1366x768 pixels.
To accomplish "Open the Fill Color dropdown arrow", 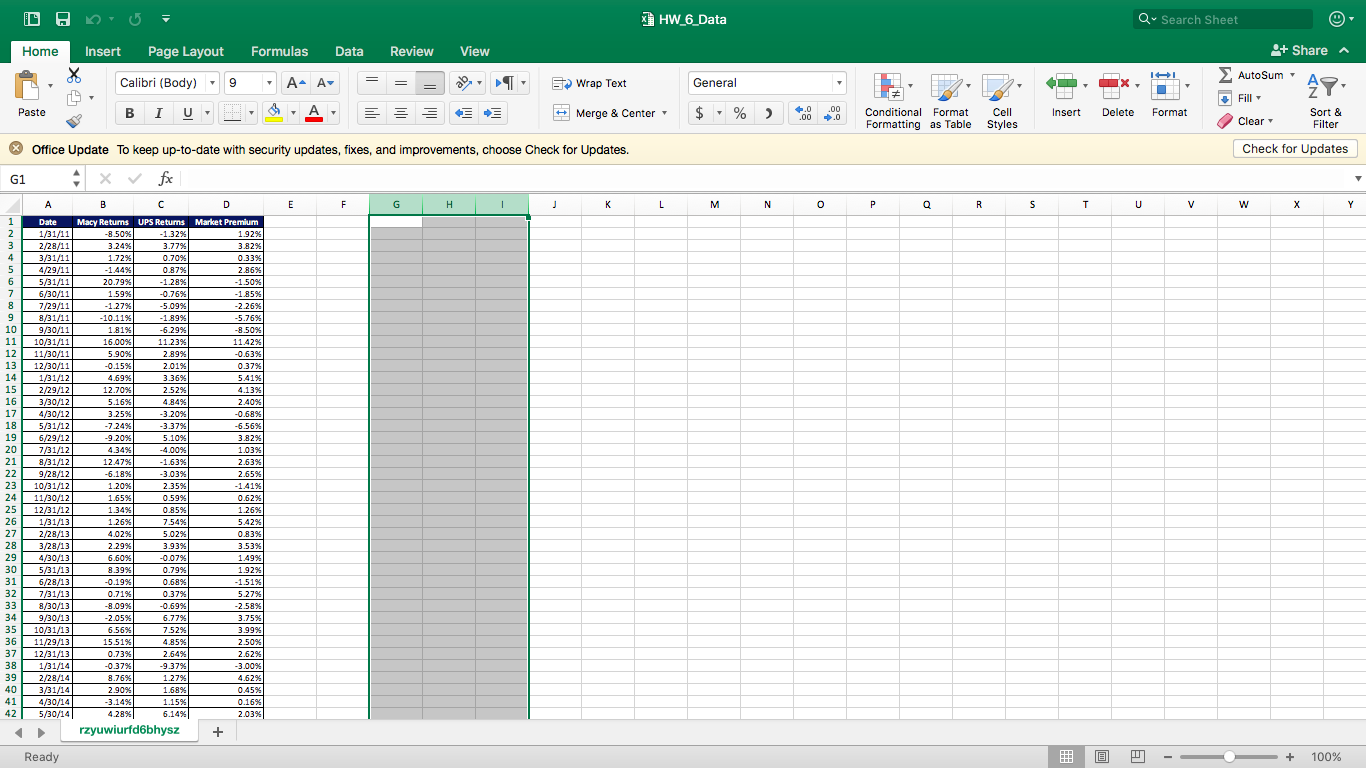I will click(293, 113).
